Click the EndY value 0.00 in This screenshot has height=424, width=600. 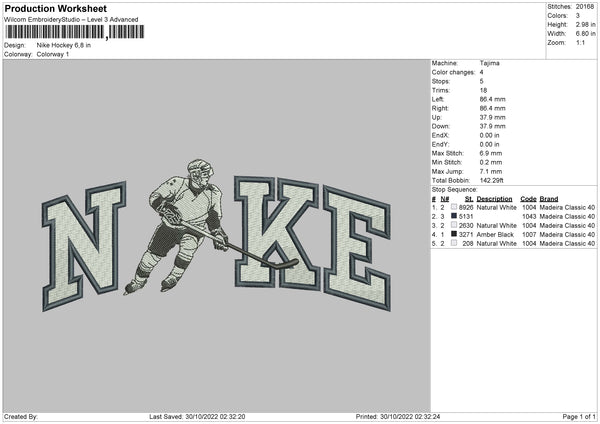[489, 144]
